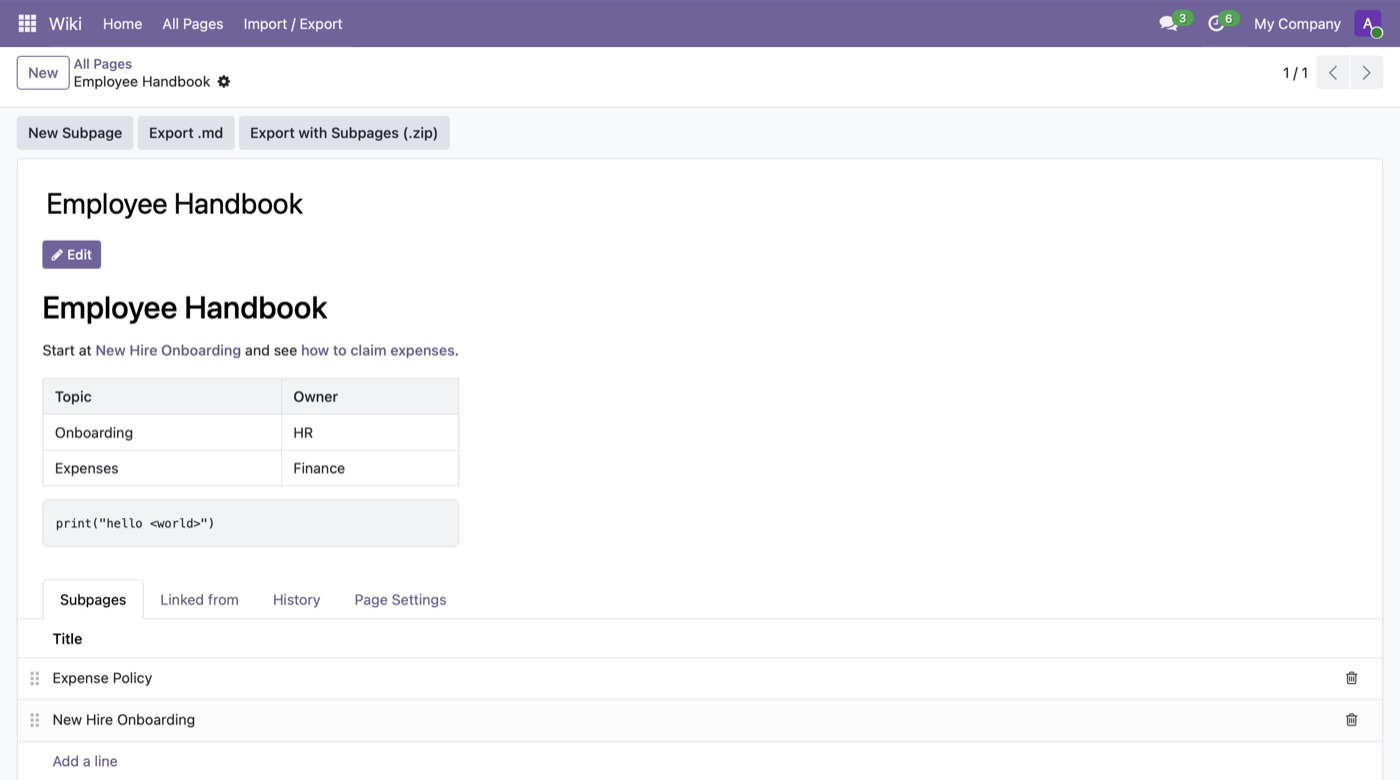Image resolution: width=1400 pixels, height=780 pixels.
Task: Delete the New Hire Onboarding subpage row
Action: [x=1351, y=720]
